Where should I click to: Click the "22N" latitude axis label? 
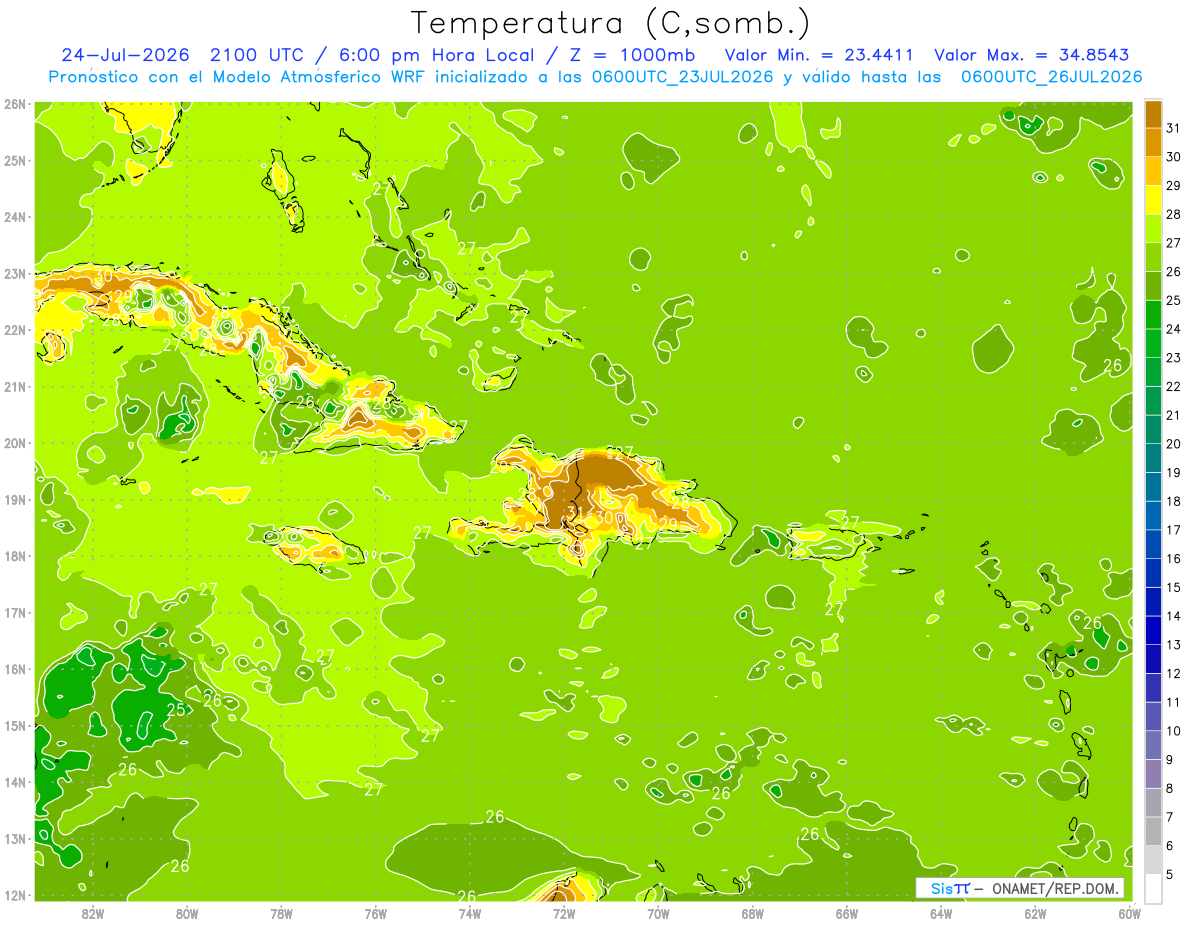[14, 330]
